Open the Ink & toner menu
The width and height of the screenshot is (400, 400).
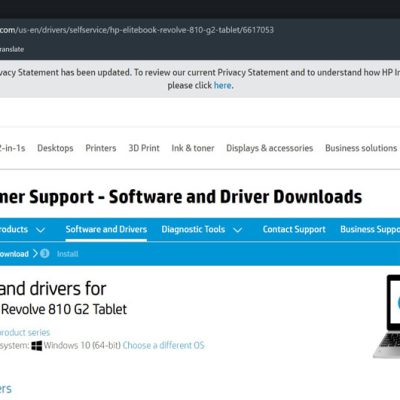pos(193,148)
